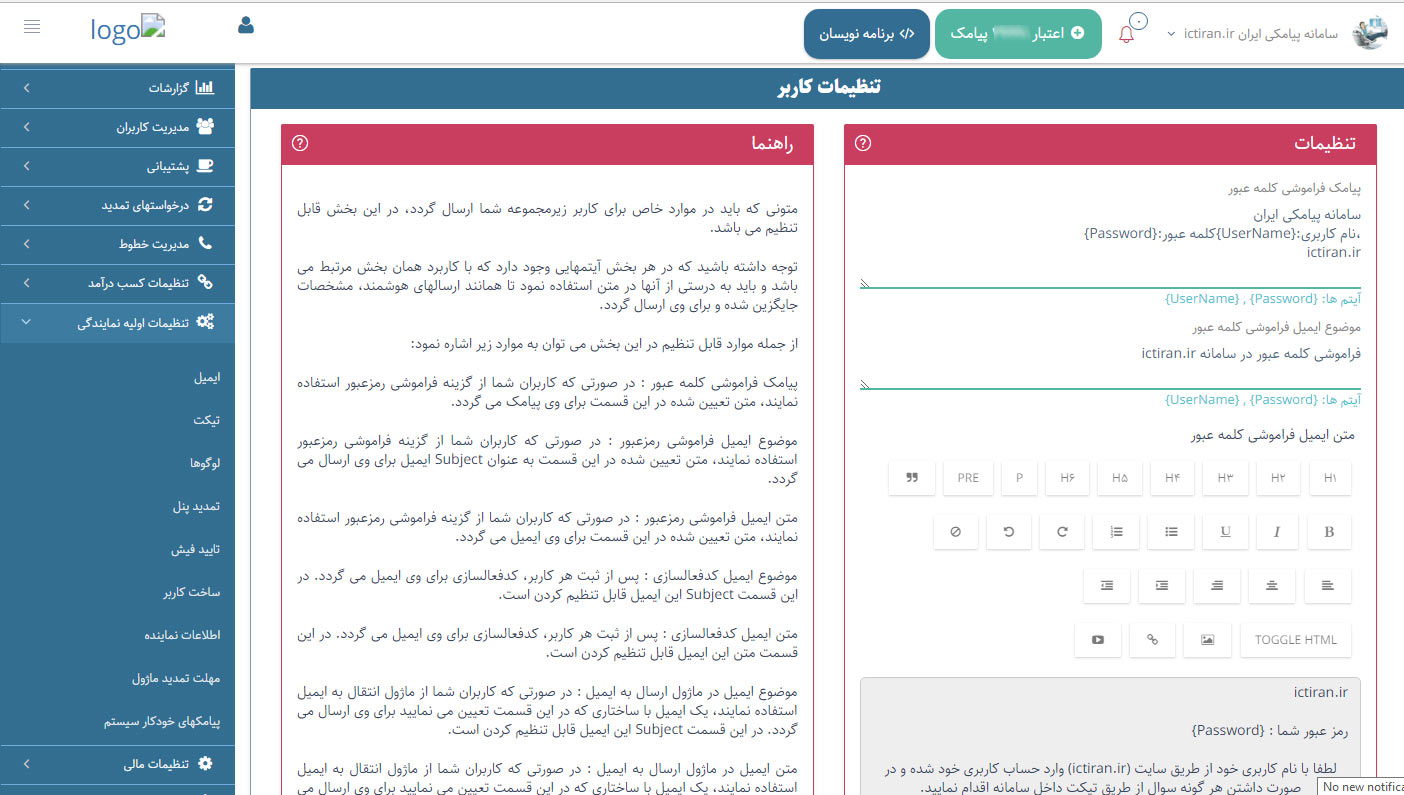Collapse the تنظیمات اولیه نمایندگی section
This screenshot has height=795, width=1404.
[117, 323]
